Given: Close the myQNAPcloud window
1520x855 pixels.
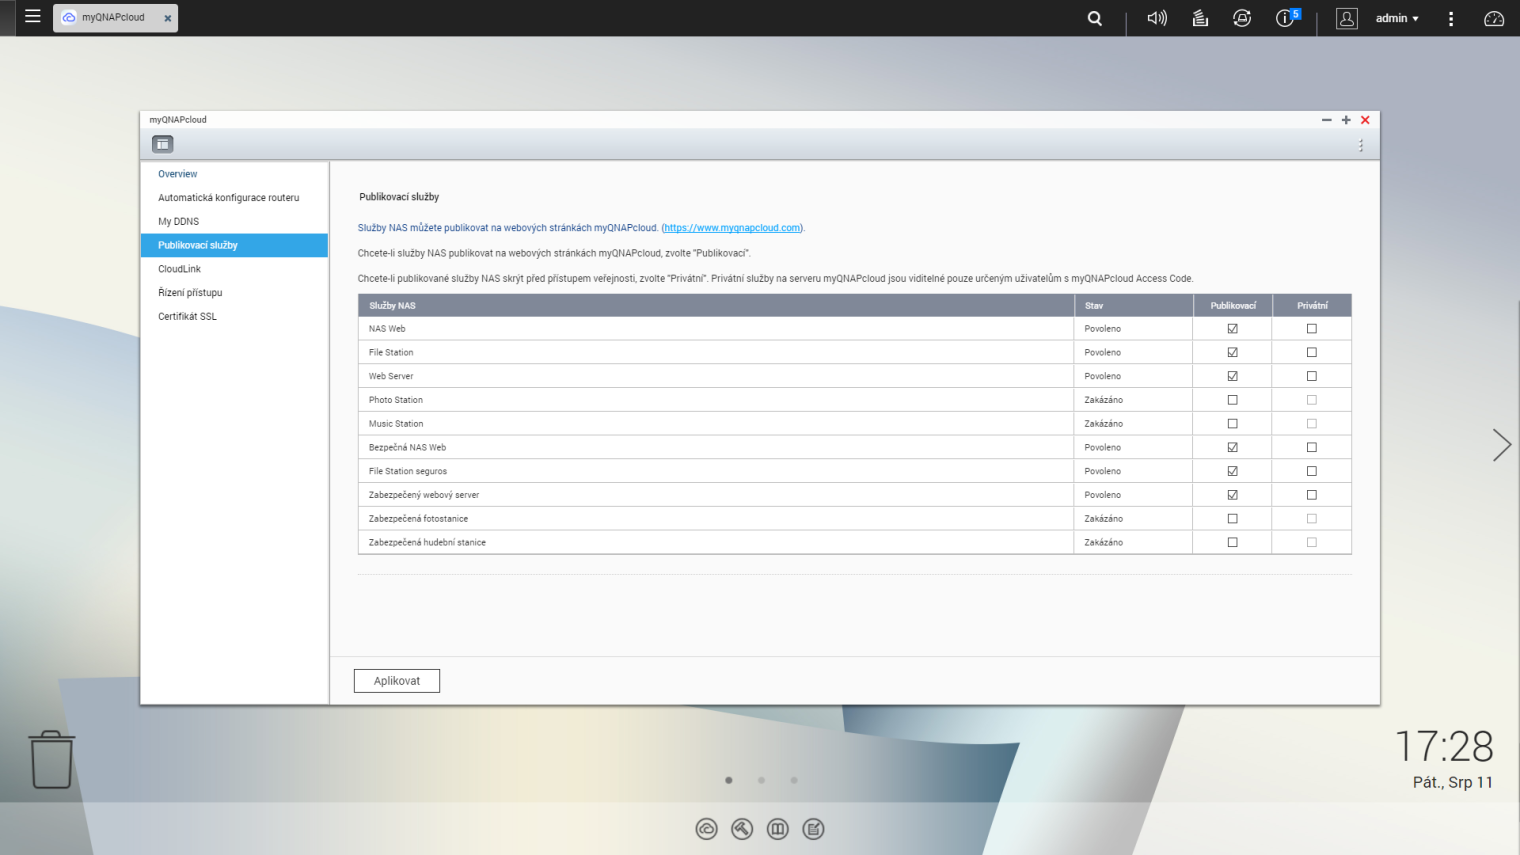Looking at the screenshot, I should 1365,120.
